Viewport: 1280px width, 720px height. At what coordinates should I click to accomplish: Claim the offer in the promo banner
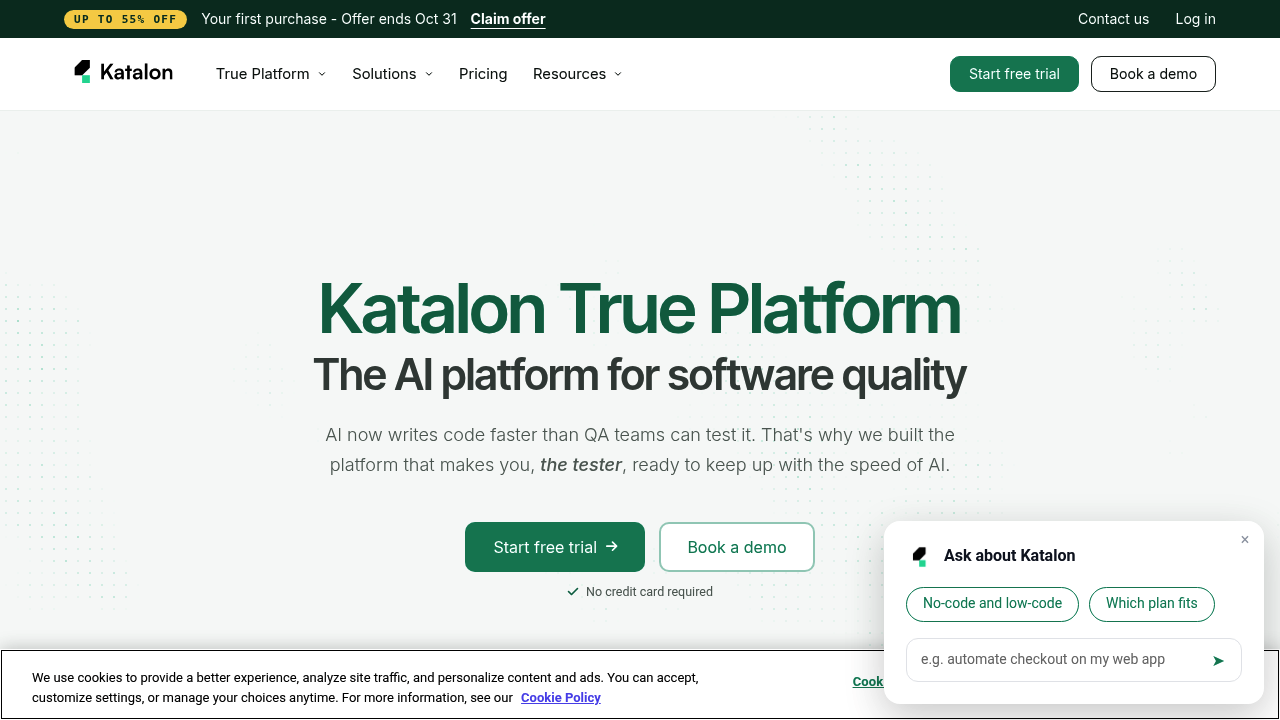[508, 19]
